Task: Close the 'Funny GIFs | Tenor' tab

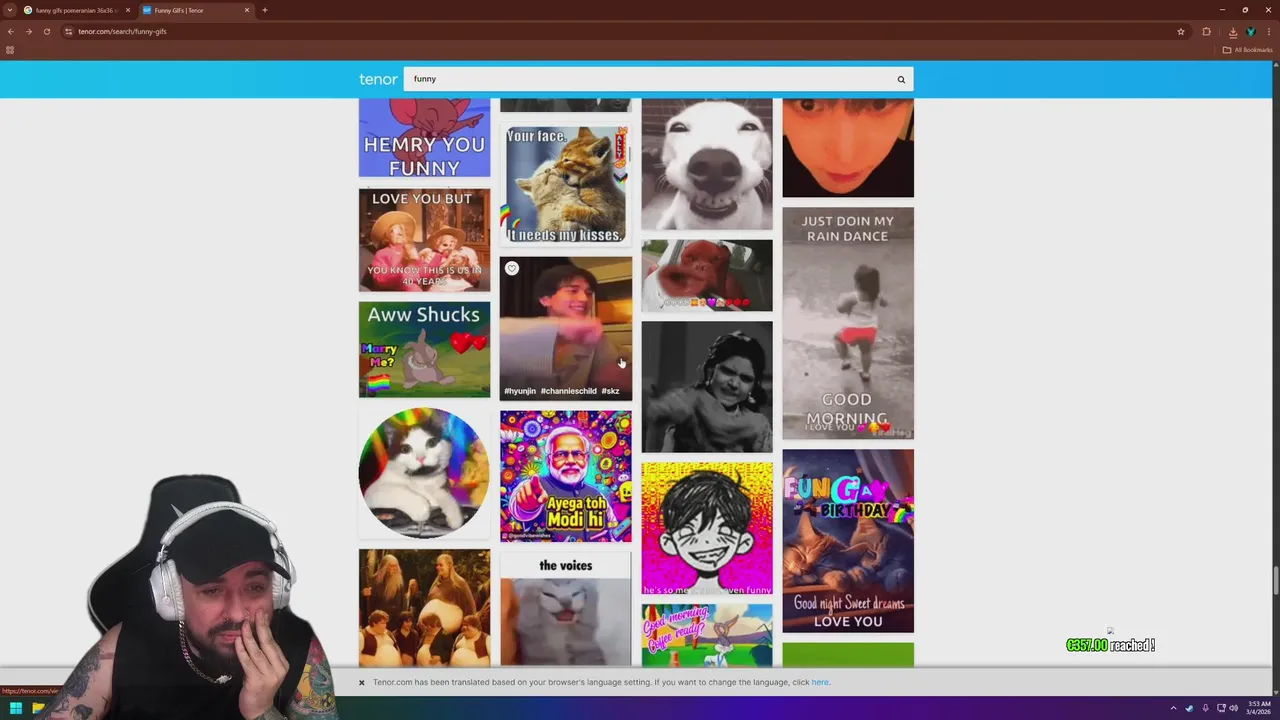Action: (247, 10)
